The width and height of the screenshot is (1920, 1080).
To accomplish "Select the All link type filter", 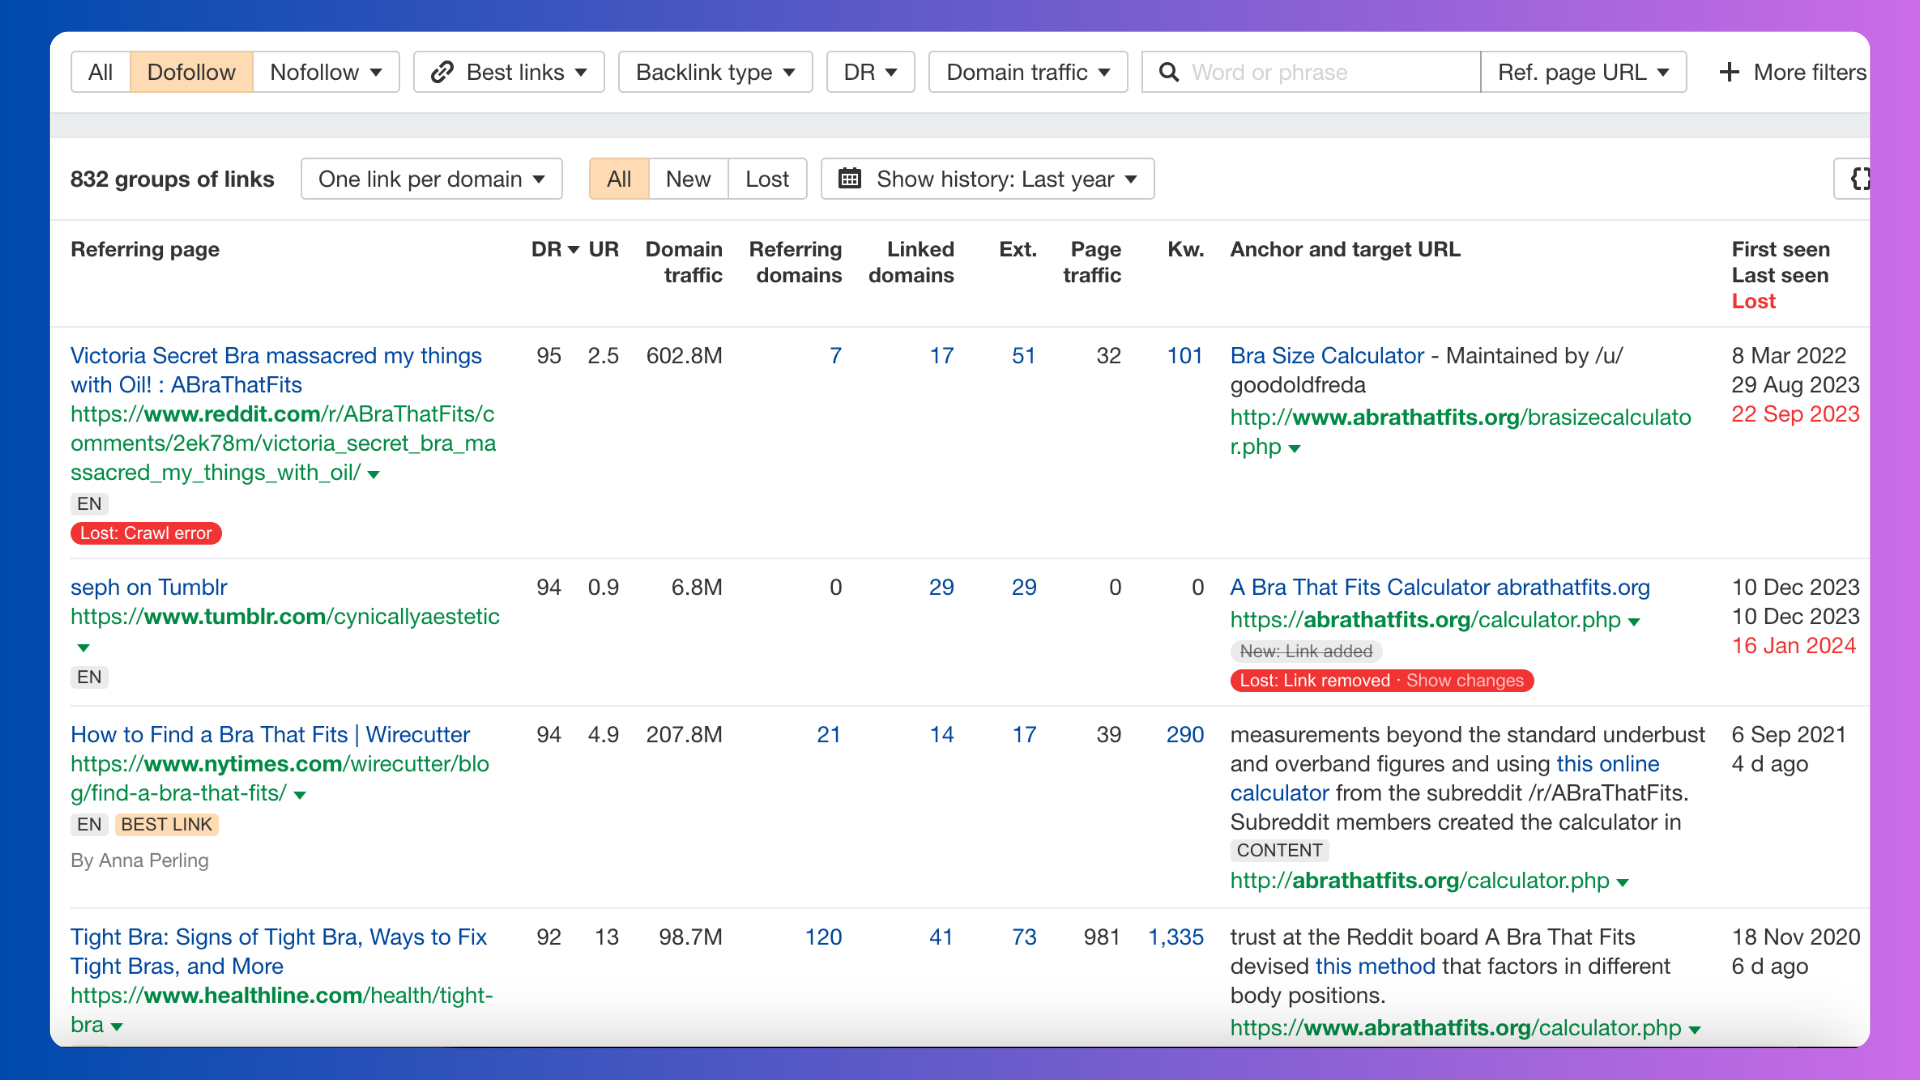I will (x=100, y=72).
